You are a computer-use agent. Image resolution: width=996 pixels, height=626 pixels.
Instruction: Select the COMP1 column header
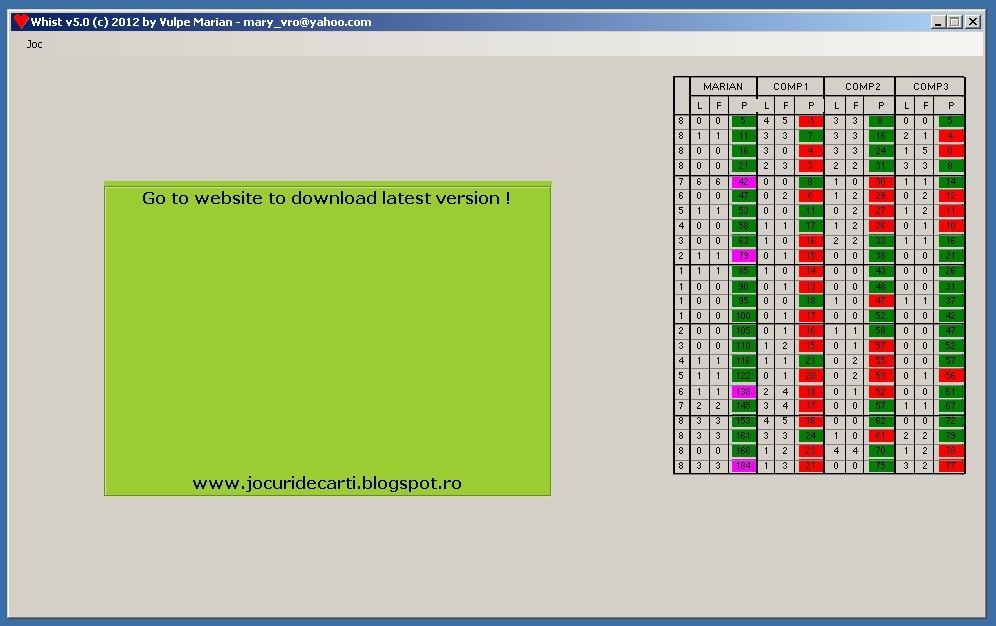tap(791, 86)
